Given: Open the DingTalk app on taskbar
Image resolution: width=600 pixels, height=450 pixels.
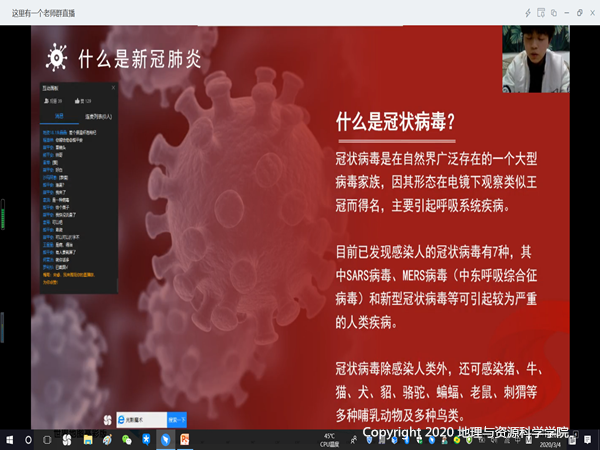Looking at the screenshot, I should pos(165,439).
